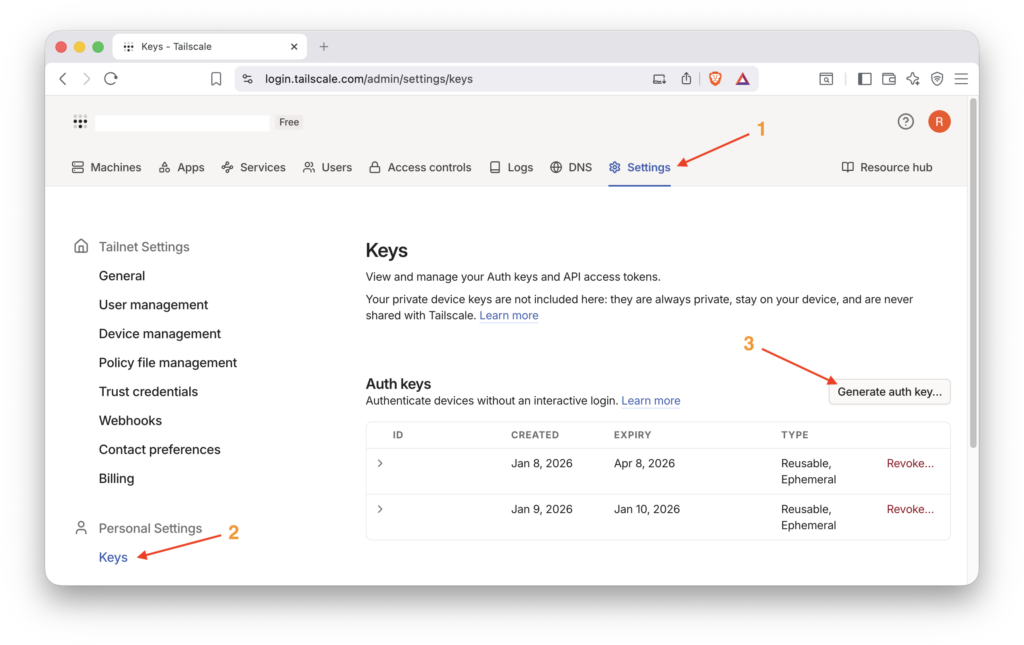The image size is (1024, 645).
Task: Revoke the auth key expiring Apr 8, 2026
Action: 910,463
